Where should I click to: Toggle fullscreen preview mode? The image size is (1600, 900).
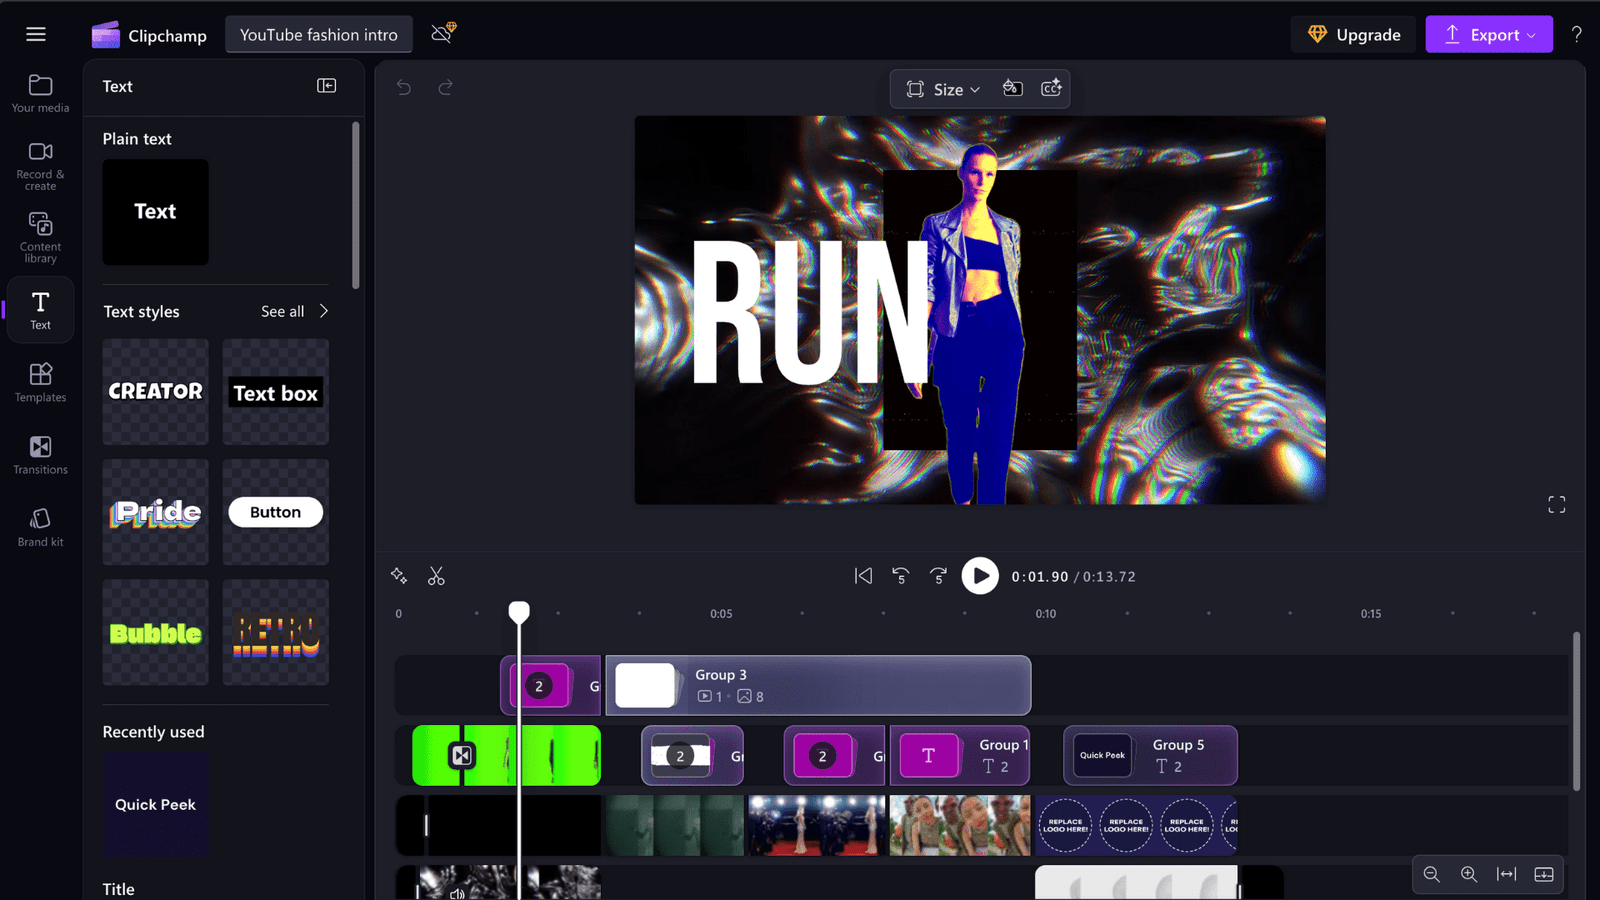point(1556,505)
